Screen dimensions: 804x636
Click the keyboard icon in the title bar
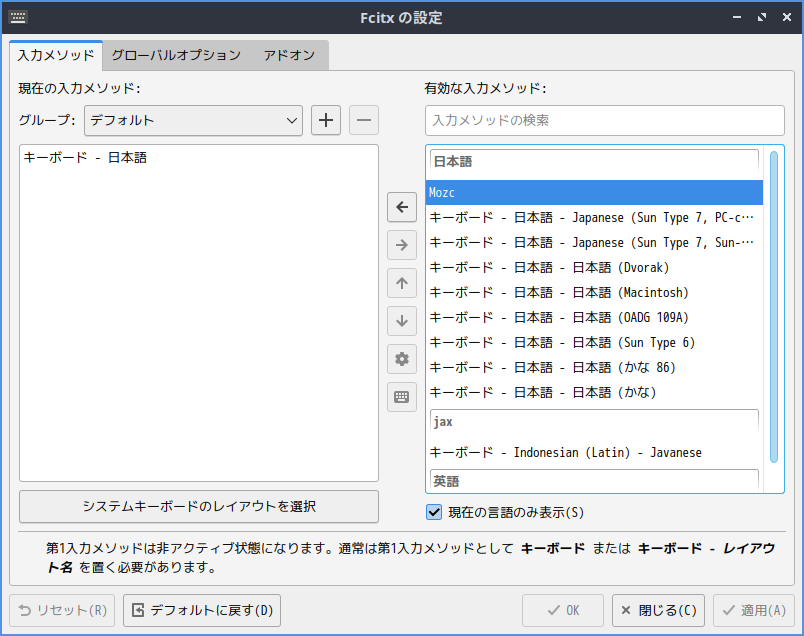18,17
